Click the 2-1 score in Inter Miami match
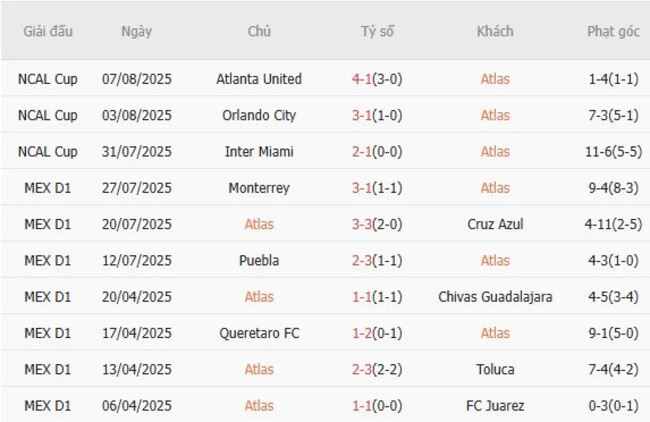 pos(359,152)
